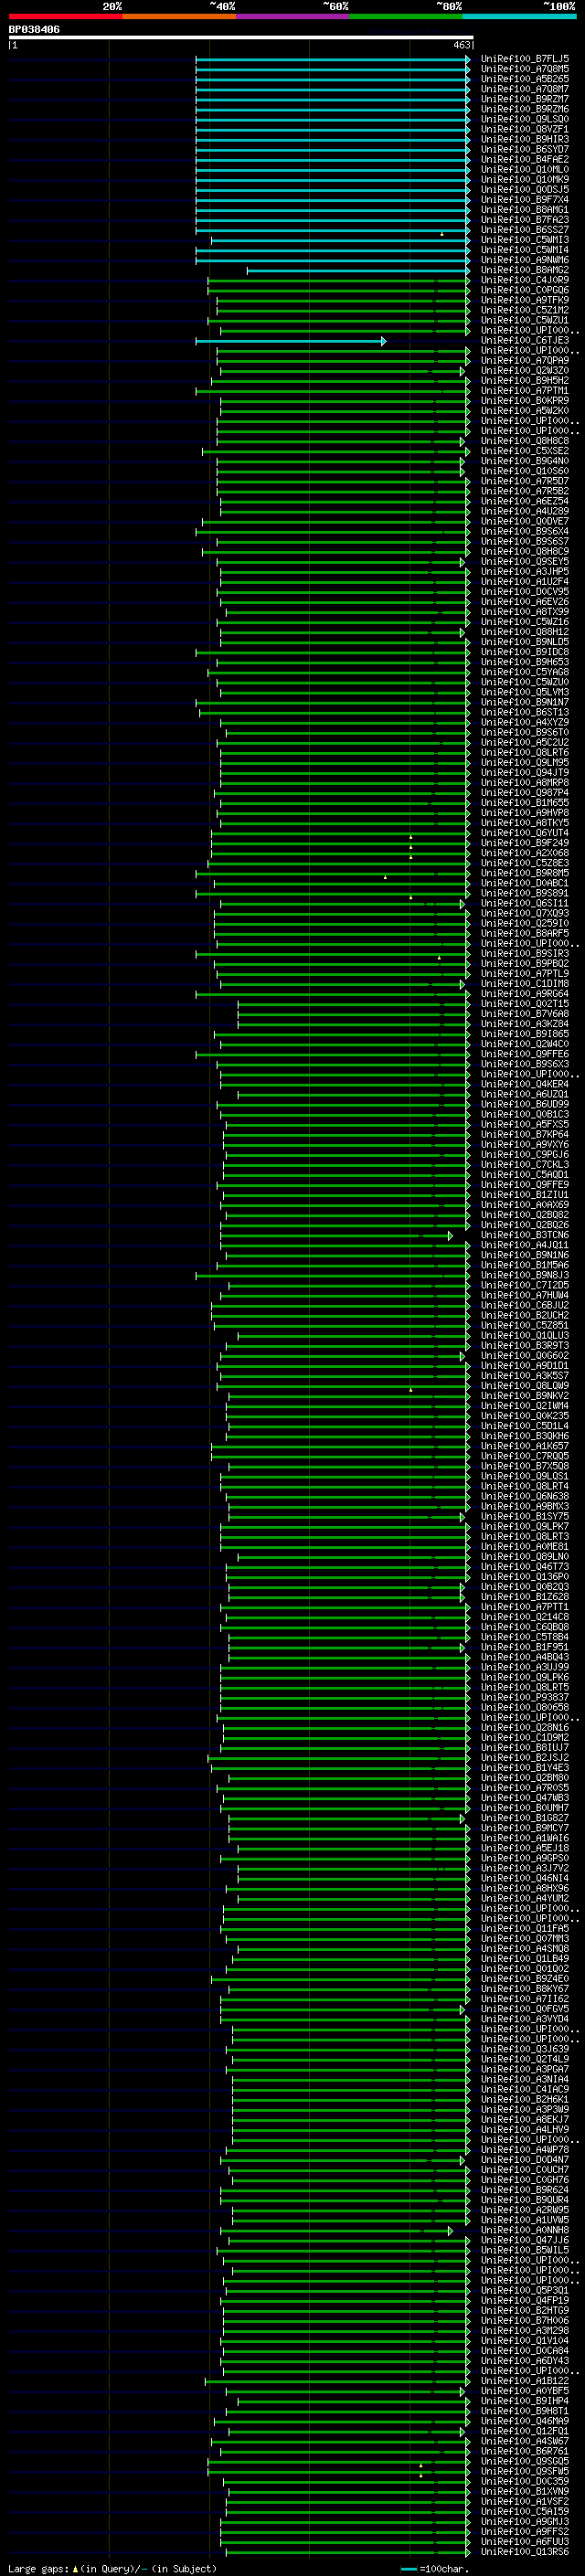Select the UniRef100_B6SYD7 label
This screenshot has height=2576, width=585.
[x=525, y=149]
